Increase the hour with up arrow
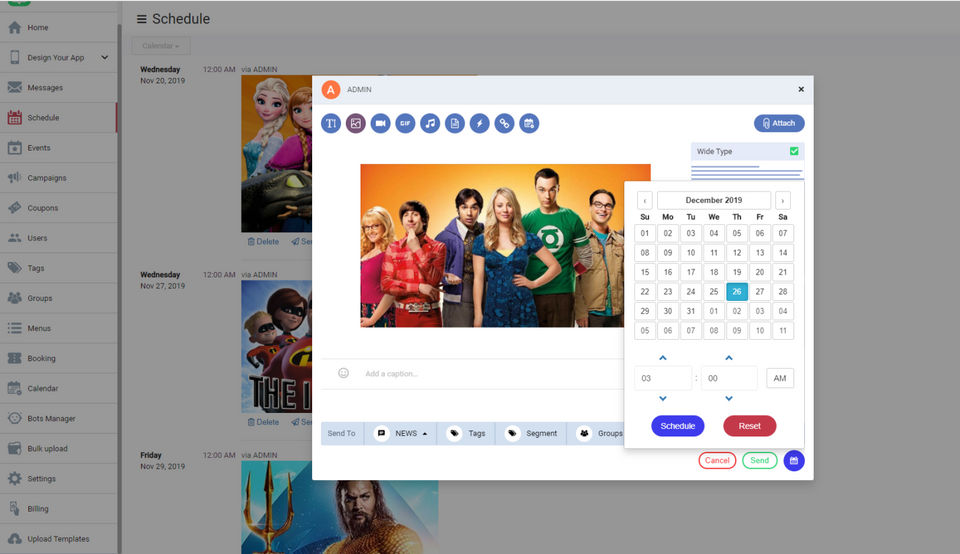Screen dimensions: 960x554 663,357
